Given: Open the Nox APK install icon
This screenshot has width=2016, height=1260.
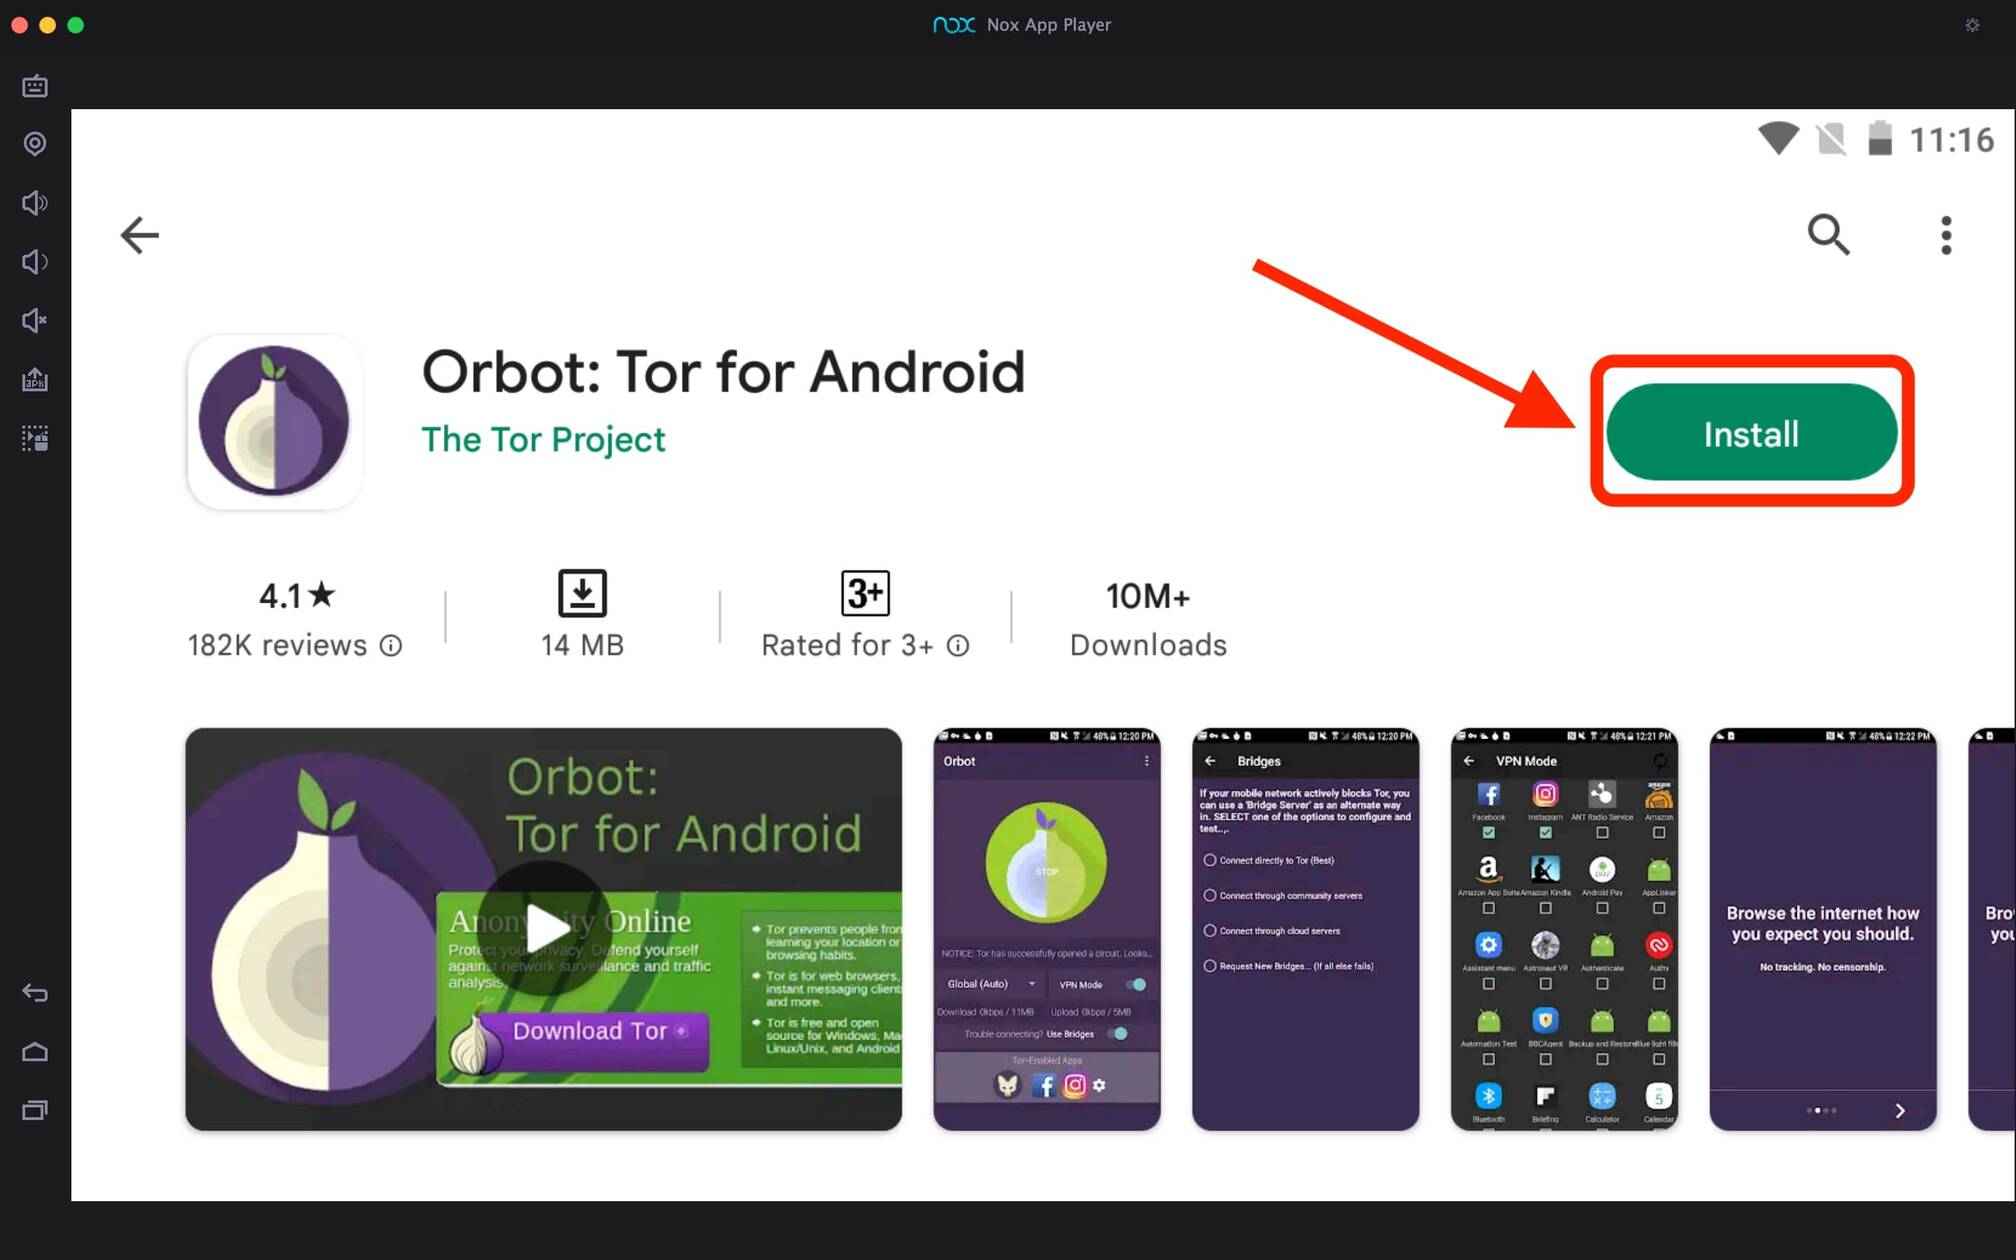Looking at the screenshot, I should tap(35, 380).
